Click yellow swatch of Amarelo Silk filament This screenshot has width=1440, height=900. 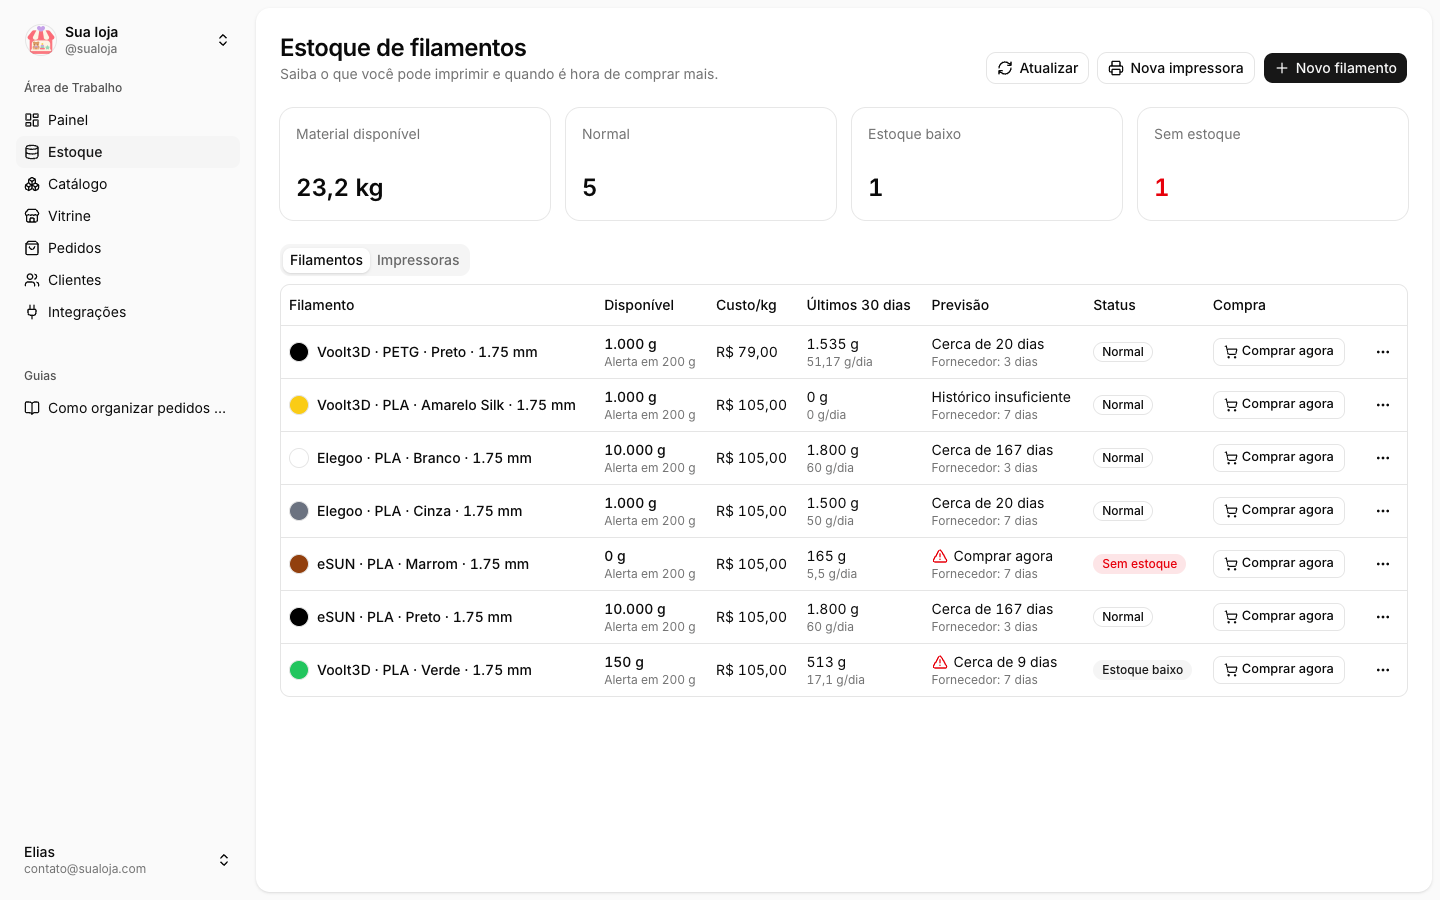click(299, 405)
